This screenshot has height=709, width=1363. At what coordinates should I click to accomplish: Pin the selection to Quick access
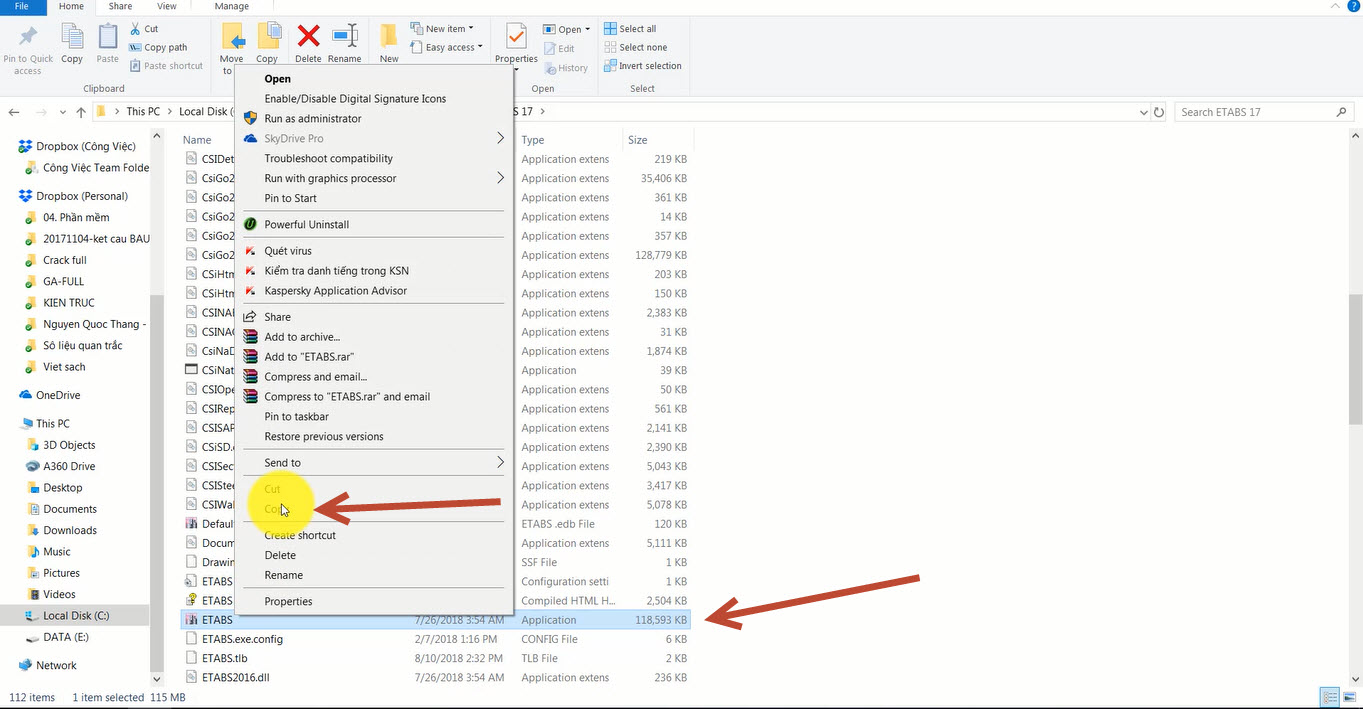[27, 41]
